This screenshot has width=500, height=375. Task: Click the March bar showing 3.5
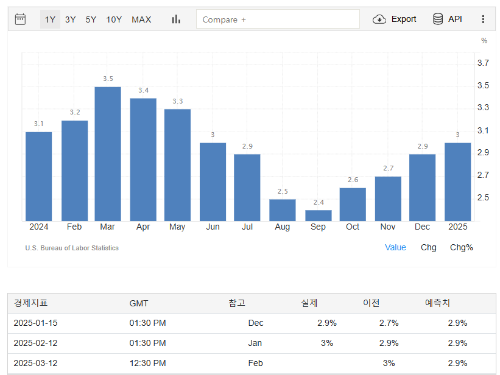[108, 154]
